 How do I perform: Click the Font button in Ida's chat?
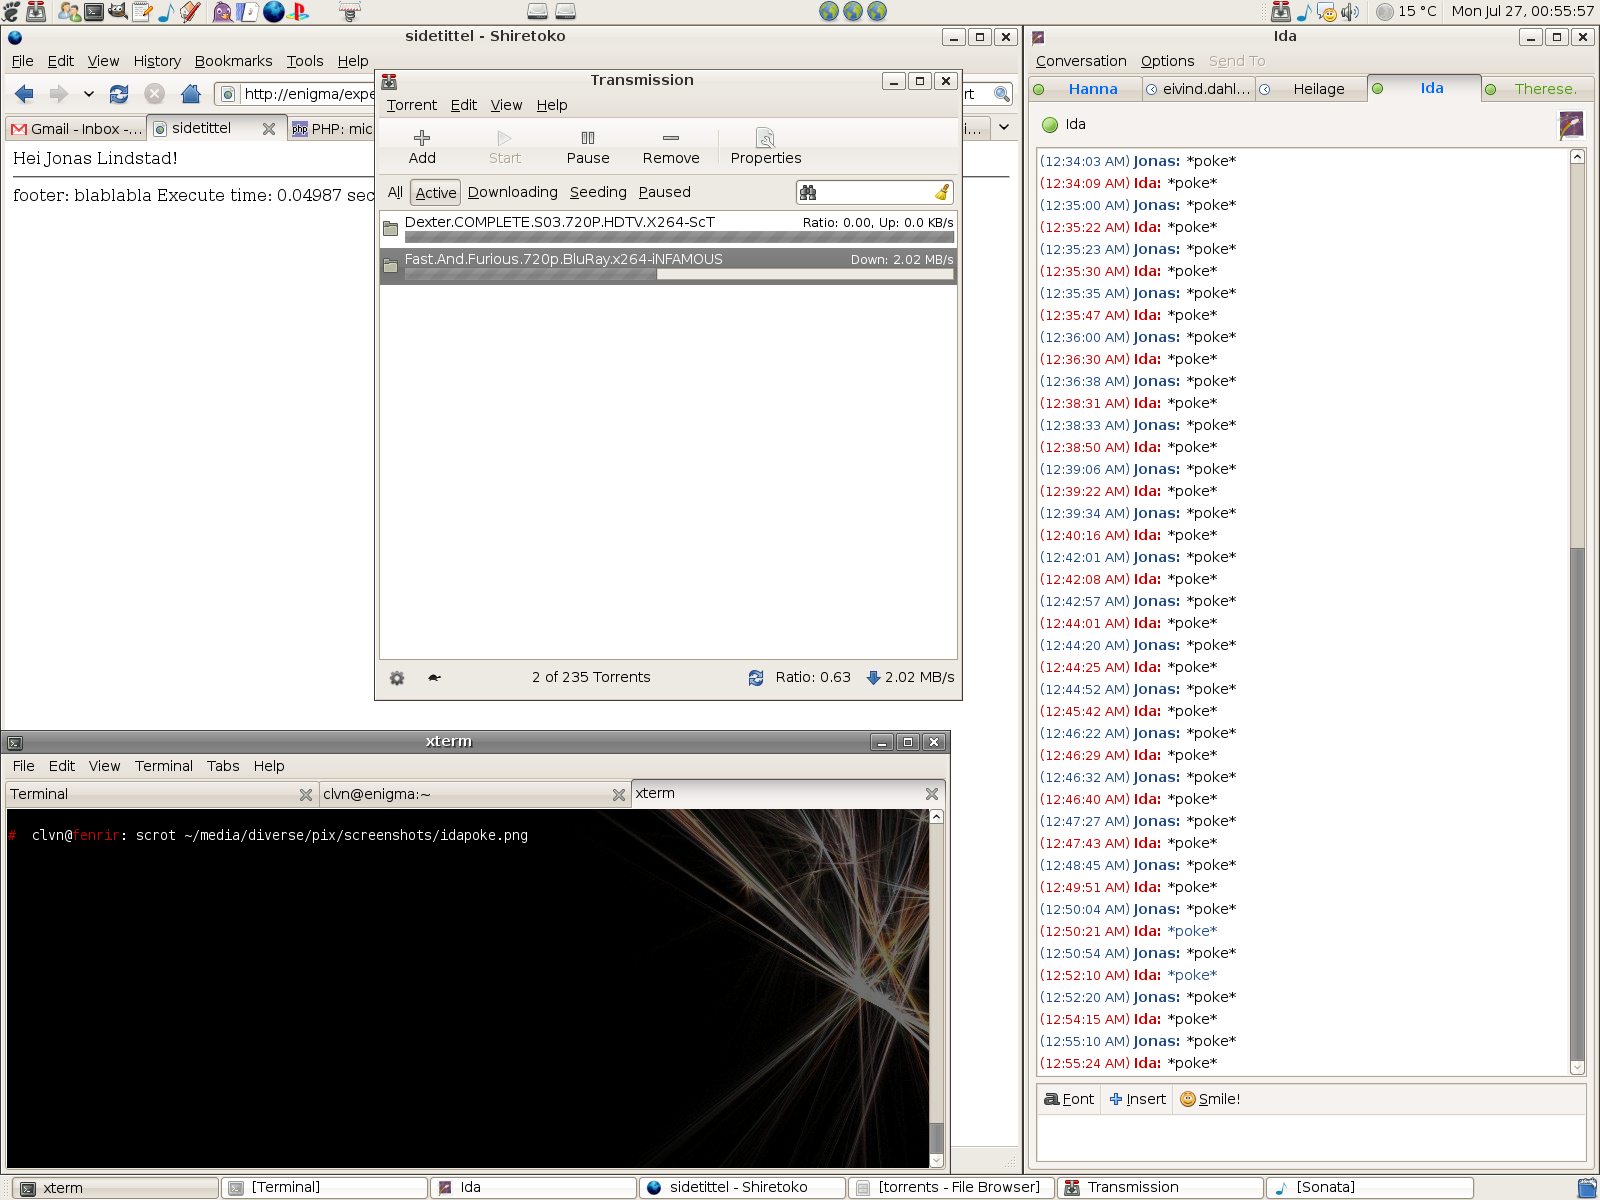[x=1069, y=1099]
